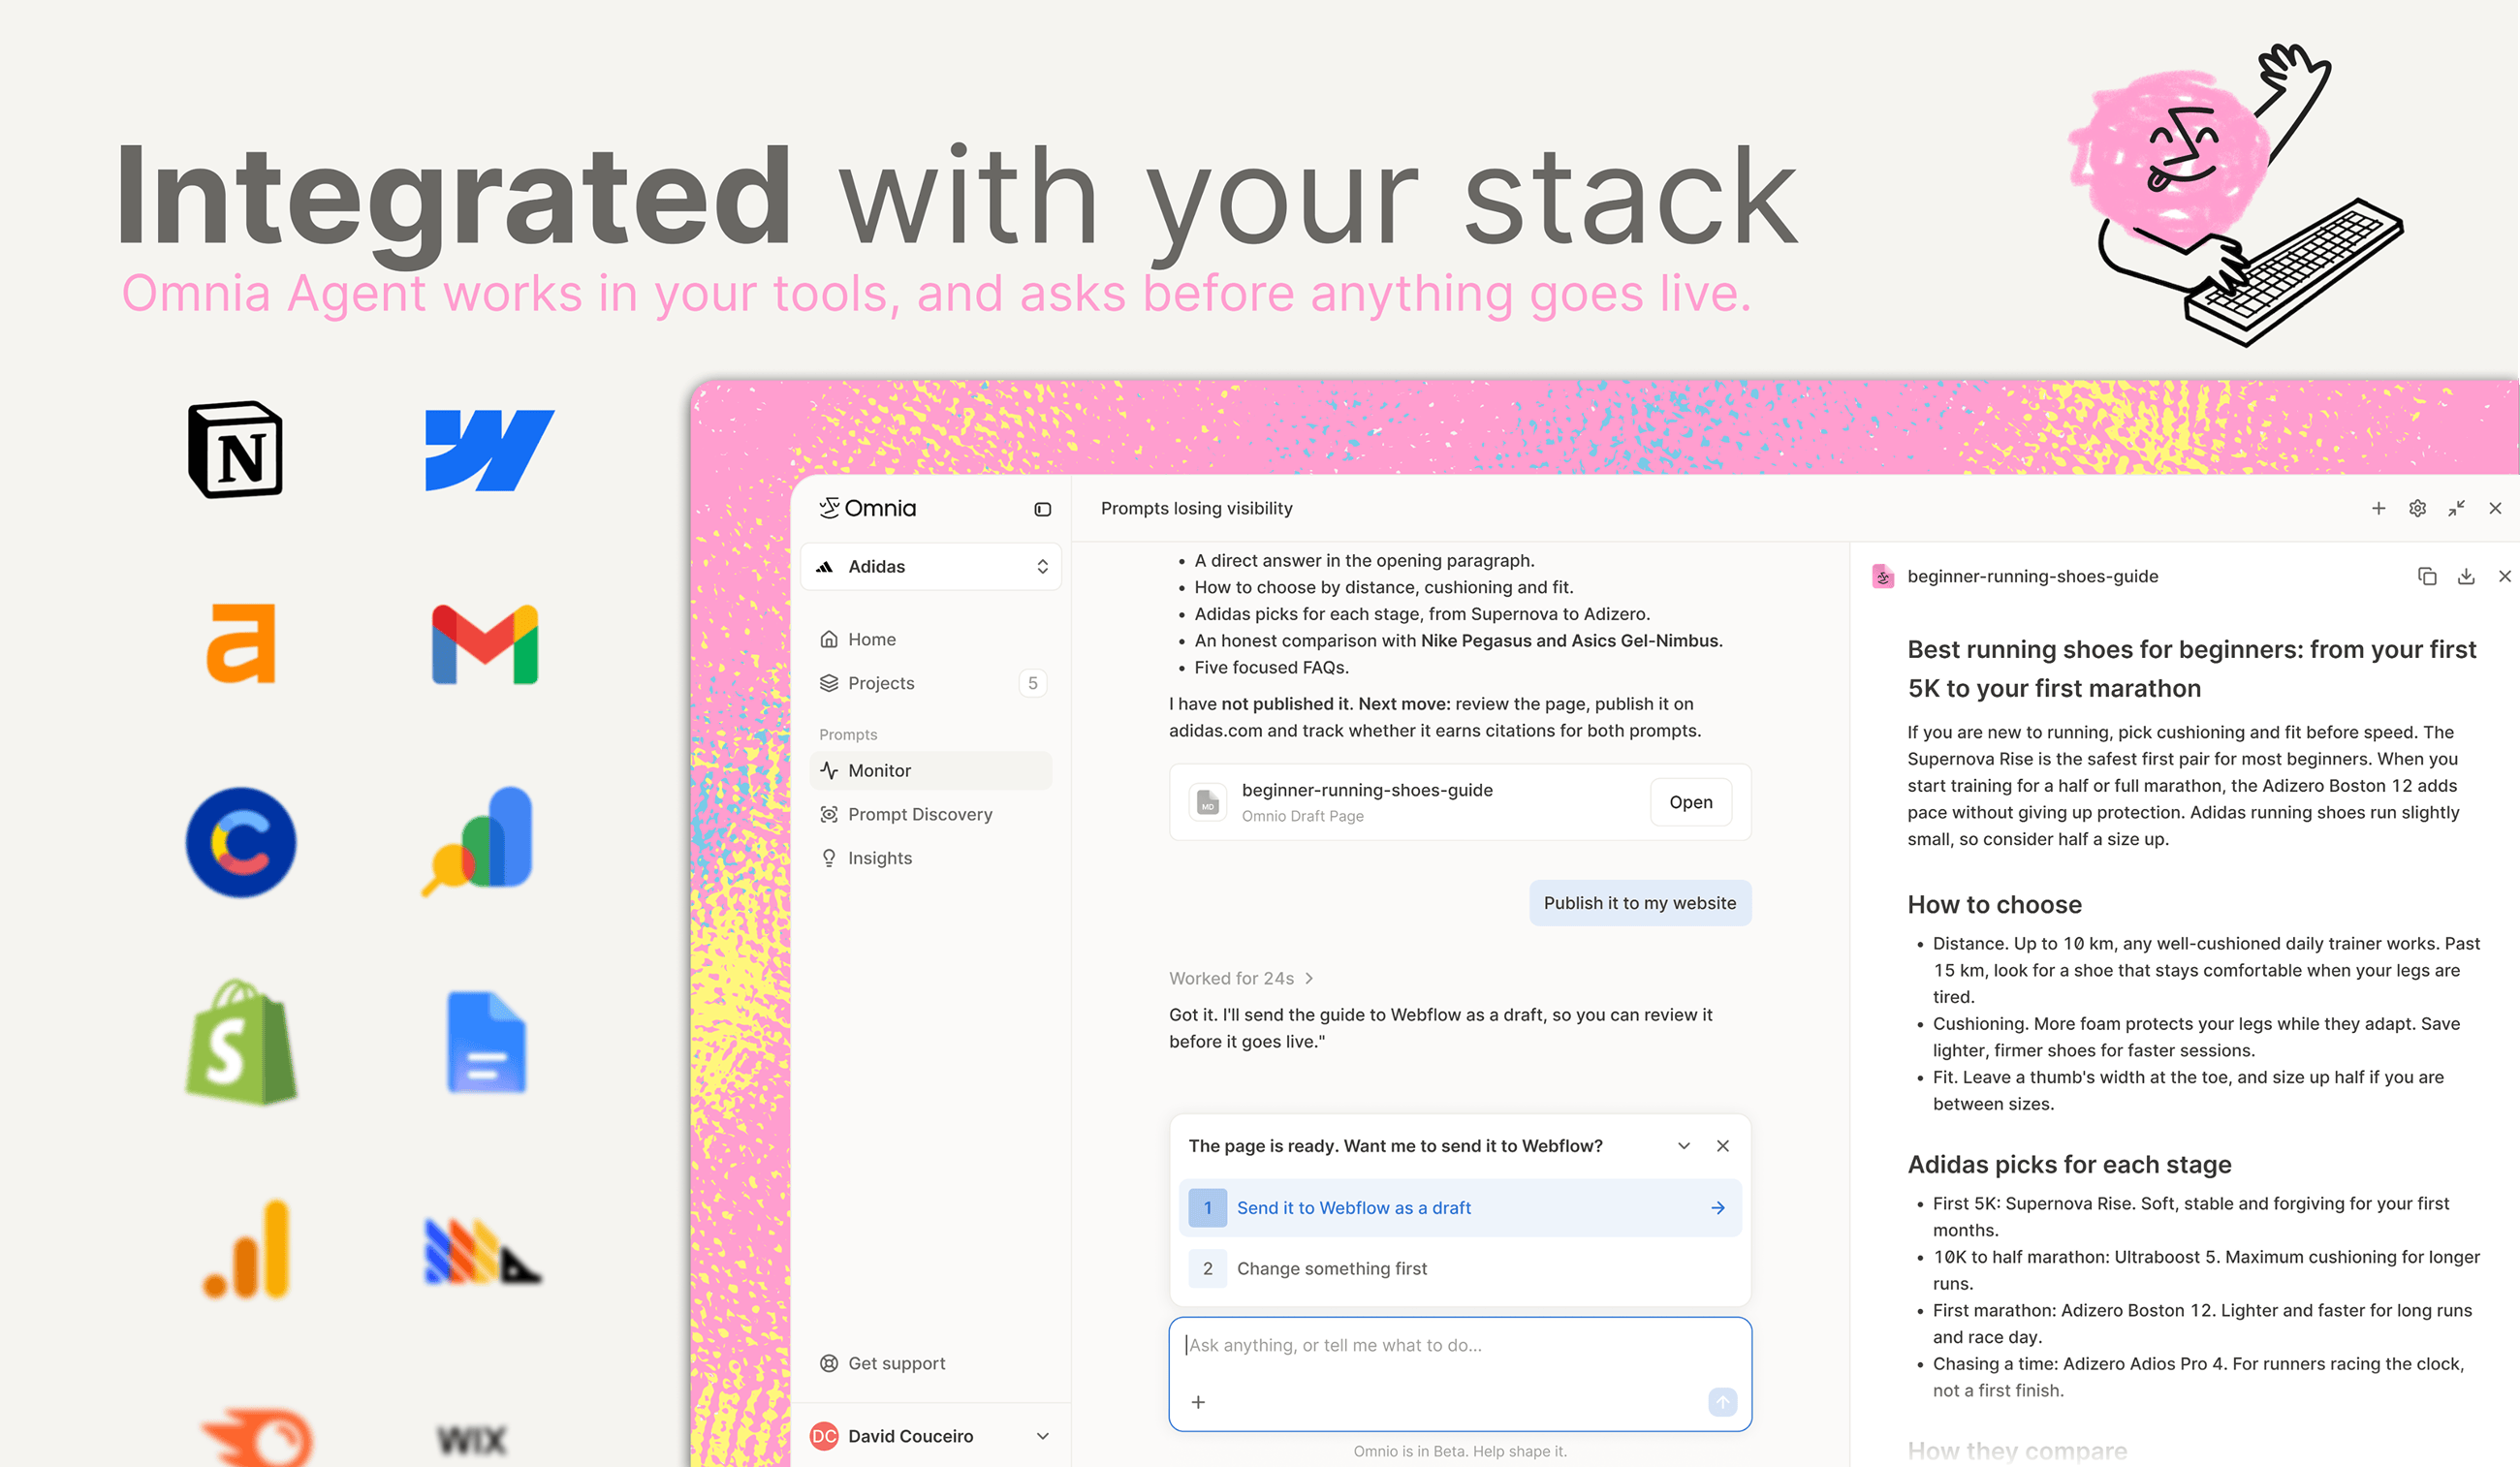Expand the 'Worked for 24s' details
The width and height of the screenshot is (2520, 1467).
[1241, 978]
